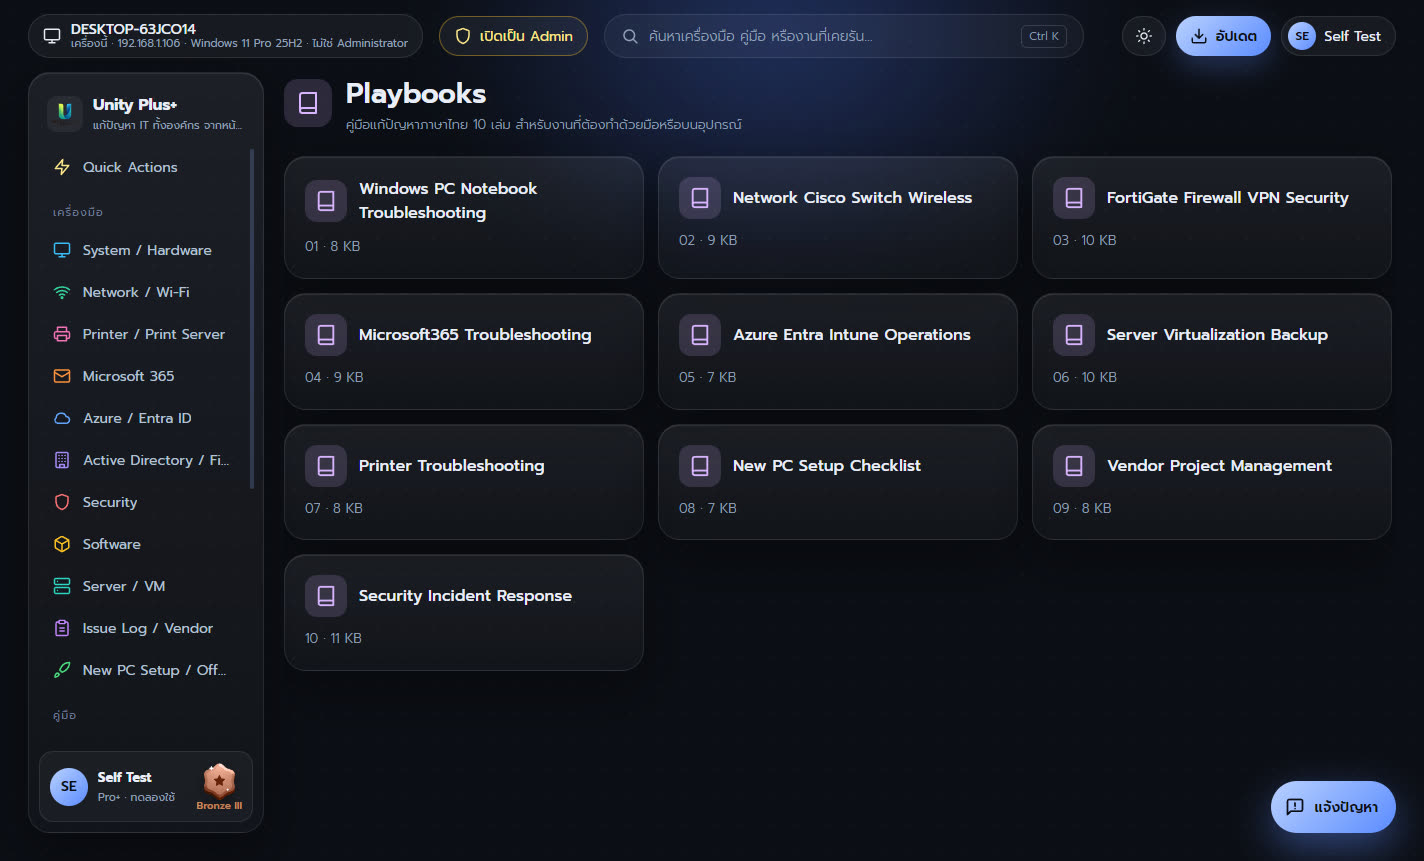Open the Self Test profile menu at top
1424x861 pixels.
coord(1338,36)
